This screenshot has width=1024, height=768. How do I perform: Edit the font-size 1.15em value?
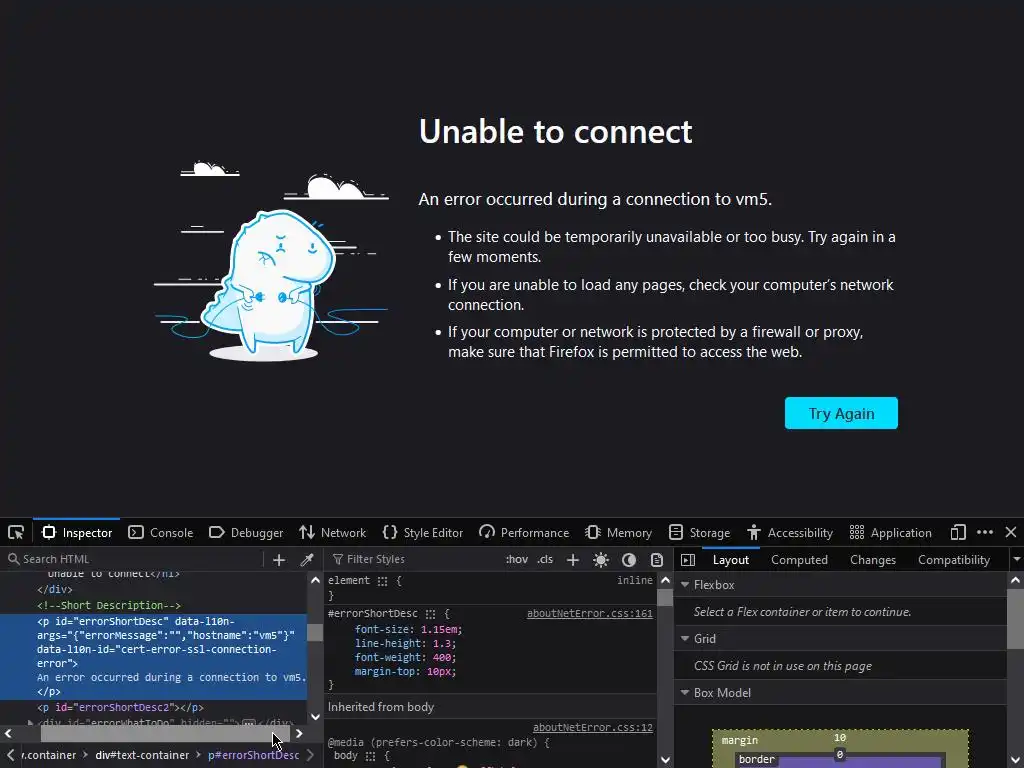[x=441, y=630]
